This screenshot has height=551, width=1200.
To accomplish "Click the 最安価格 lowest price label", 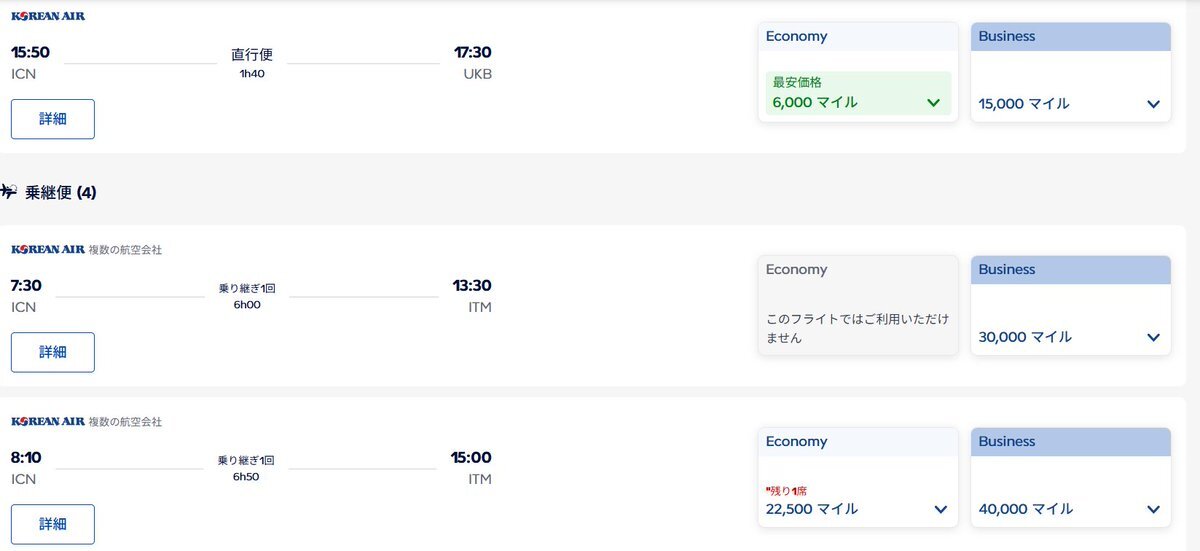I will (797, 82).
